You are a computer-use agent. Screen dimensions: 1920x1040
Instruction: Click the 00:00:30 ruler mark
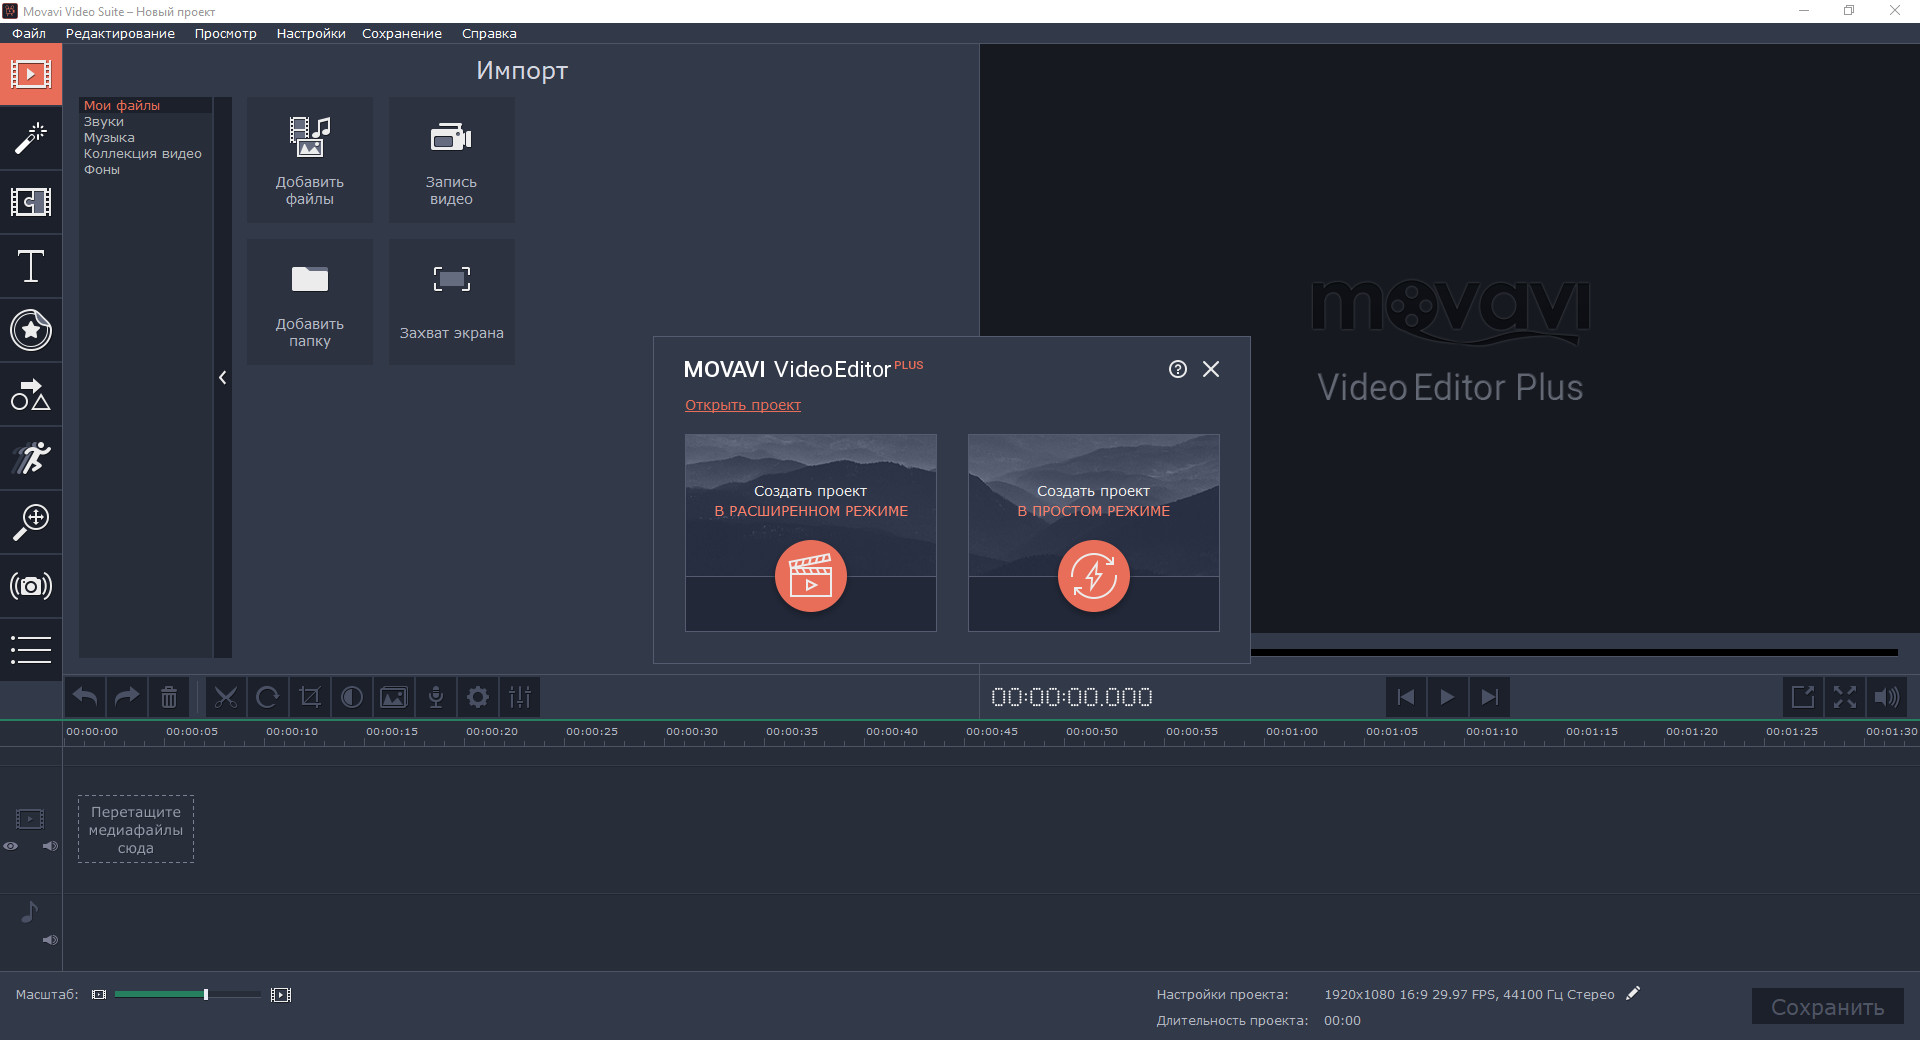coord(692,732)
